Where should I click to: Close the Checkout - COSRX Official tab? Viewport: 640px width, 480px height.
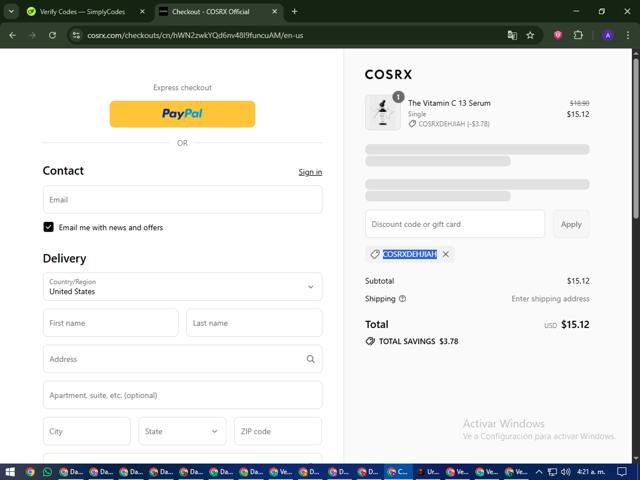click(275, 11)
